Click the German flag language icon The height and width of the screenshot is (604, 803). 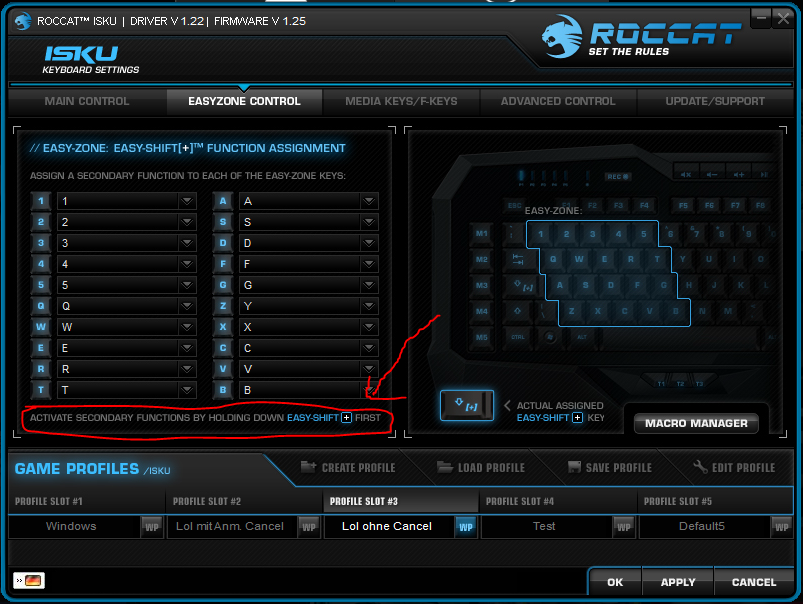(29, 580)
